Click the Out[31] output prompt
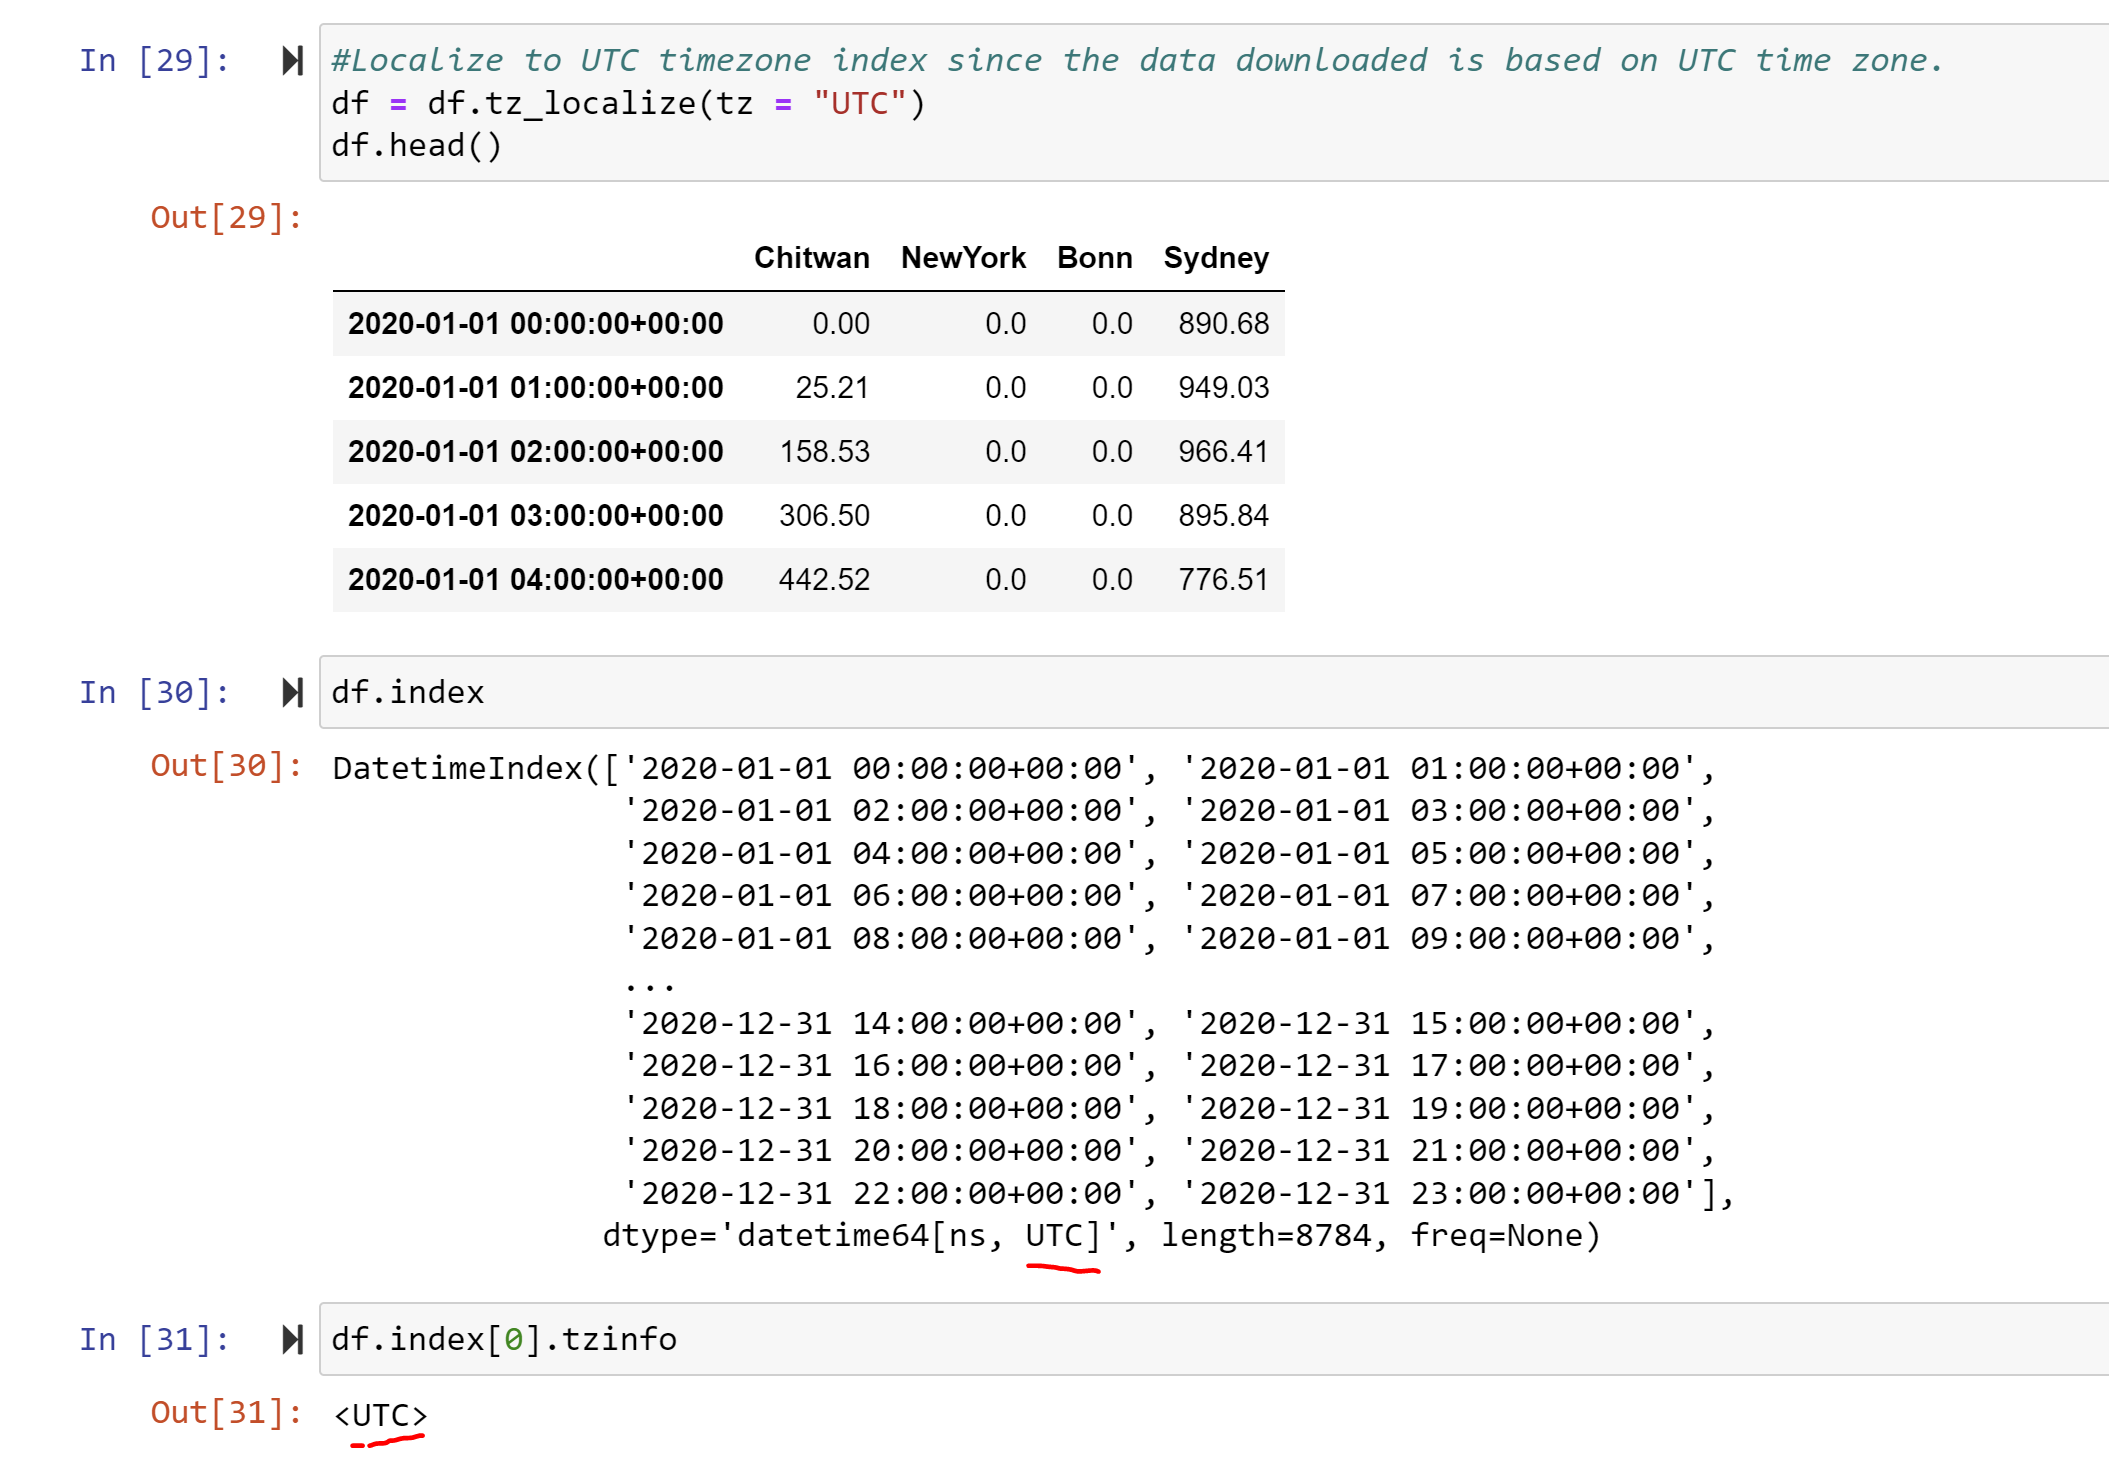The image size is (2109, 1459). tap(226, 1412)
